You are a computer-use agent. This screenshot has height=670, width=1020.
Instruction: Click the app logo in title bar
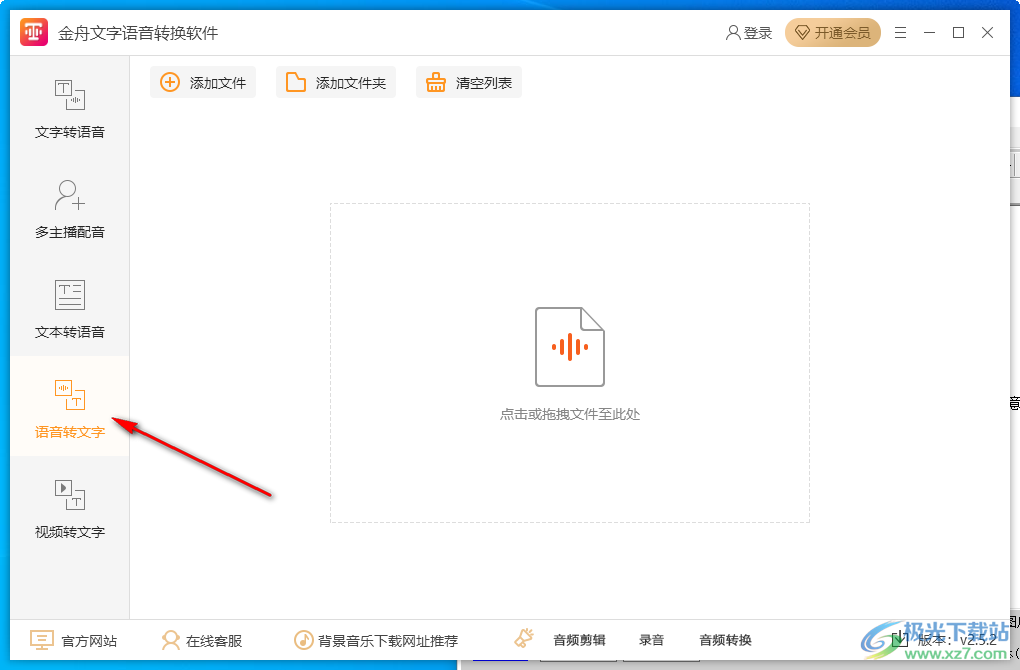point(33,31)
